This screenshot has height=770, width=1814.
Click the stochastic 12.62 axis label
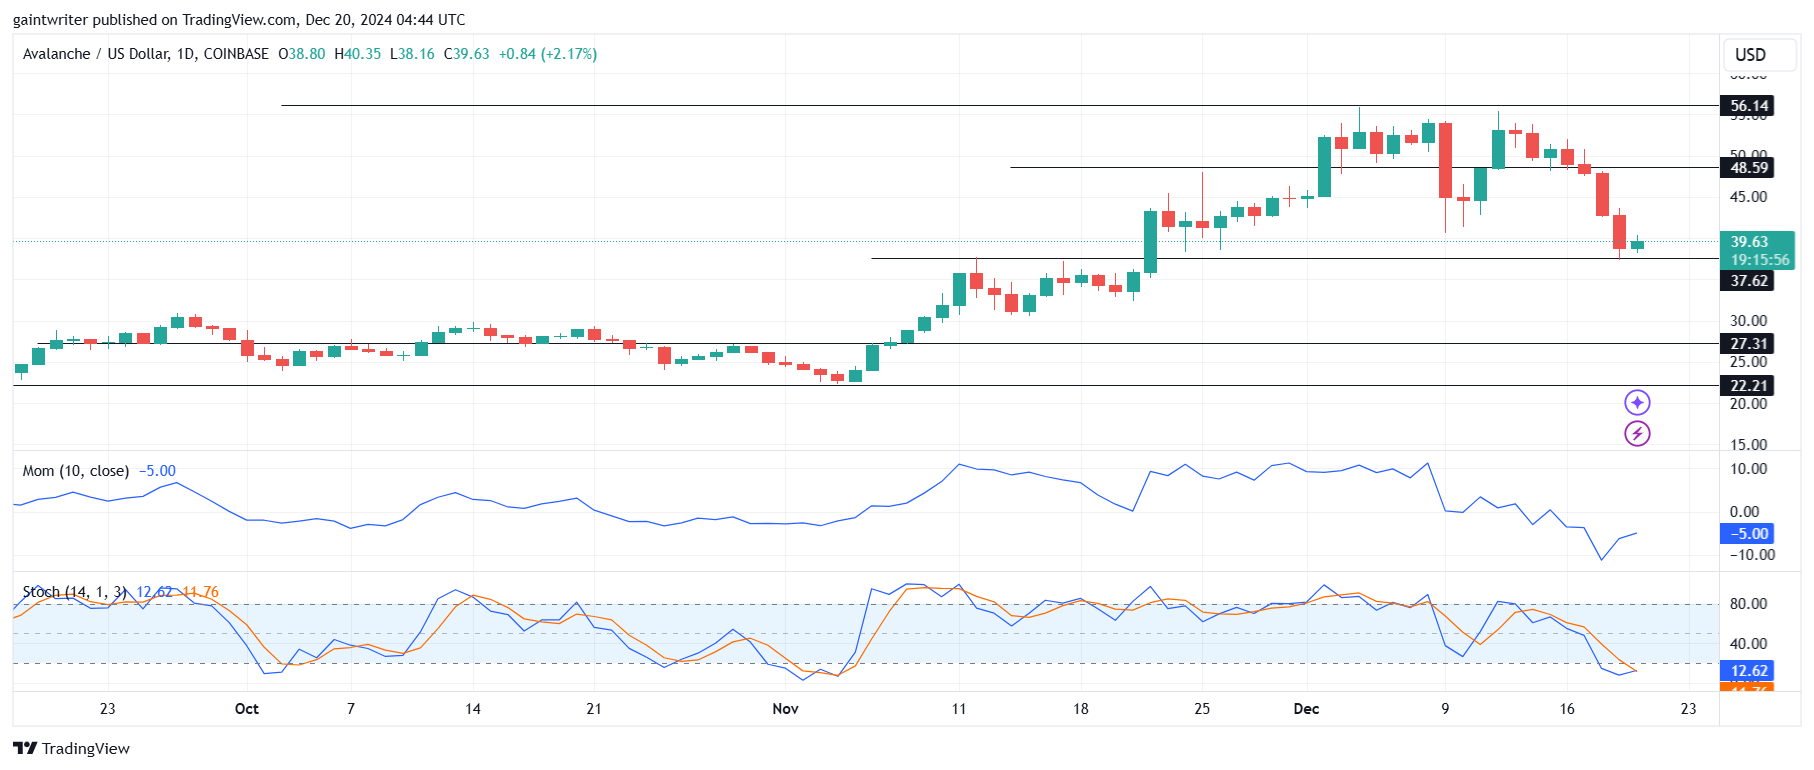point(1749,671)
